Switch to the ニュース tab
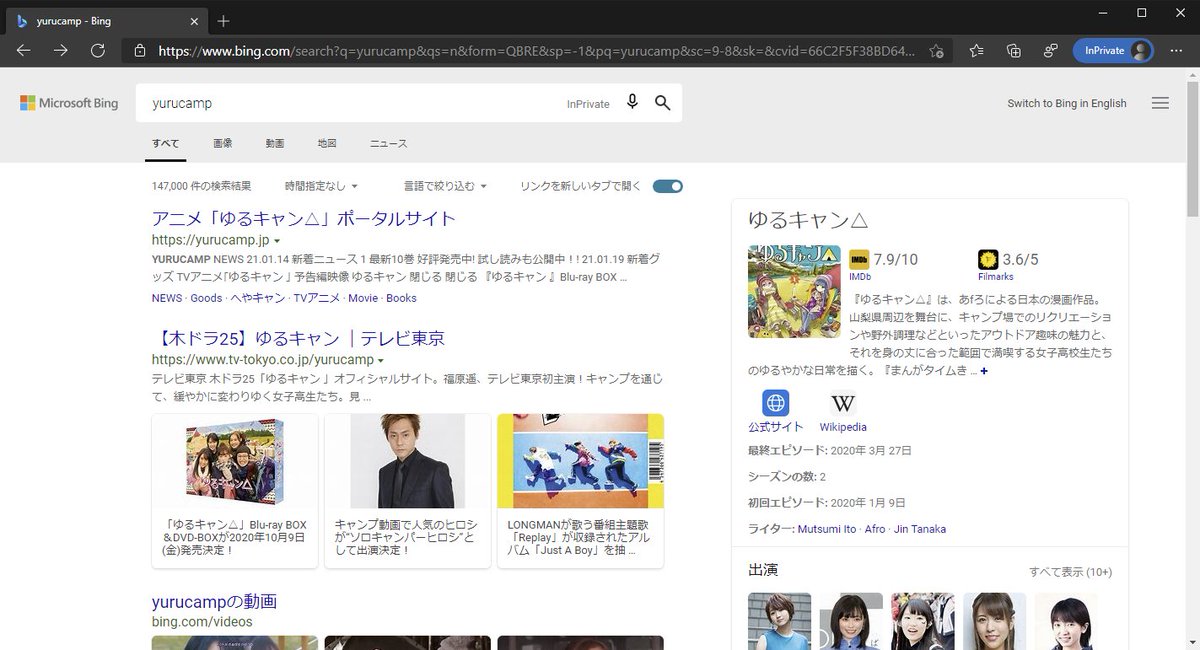The height and width of the screenshot is (650, 1200). 388,143
